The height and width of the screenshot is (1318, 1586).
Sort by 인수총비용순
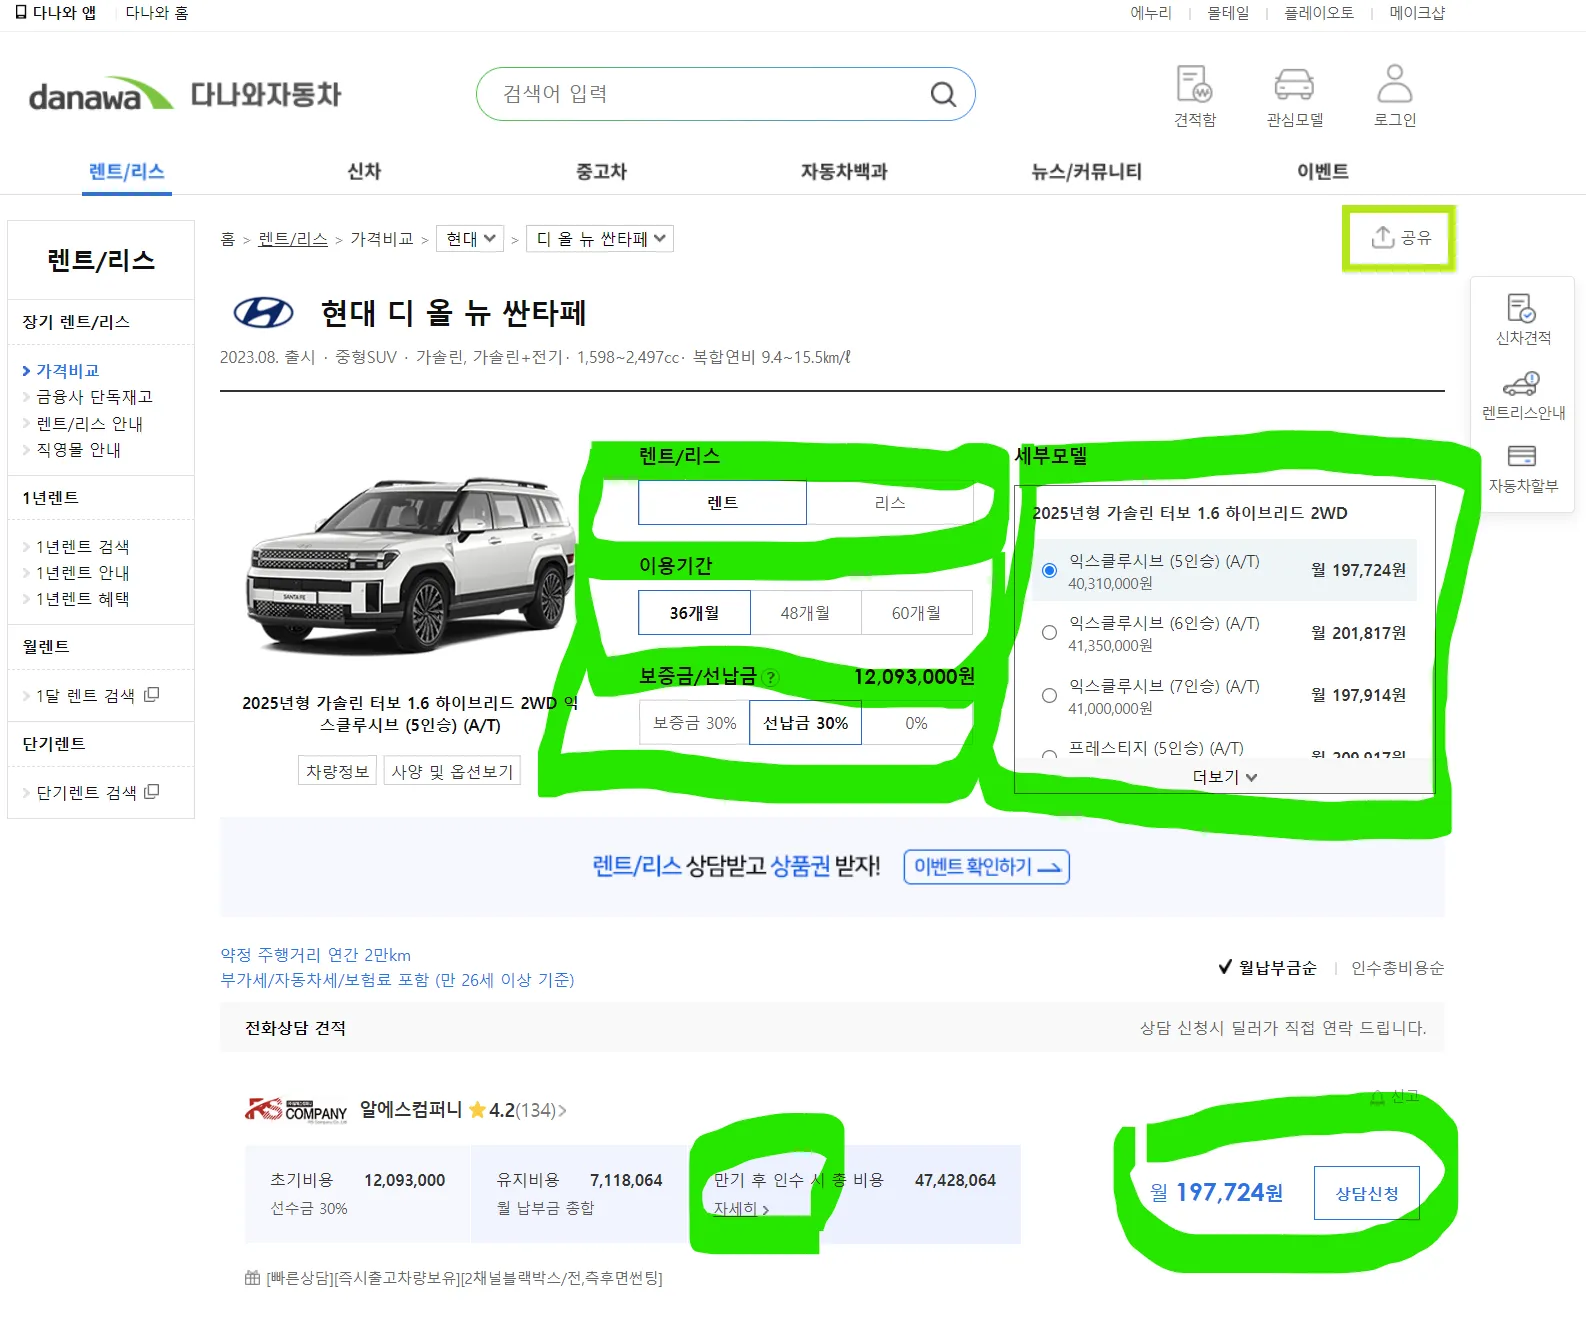1397,967
